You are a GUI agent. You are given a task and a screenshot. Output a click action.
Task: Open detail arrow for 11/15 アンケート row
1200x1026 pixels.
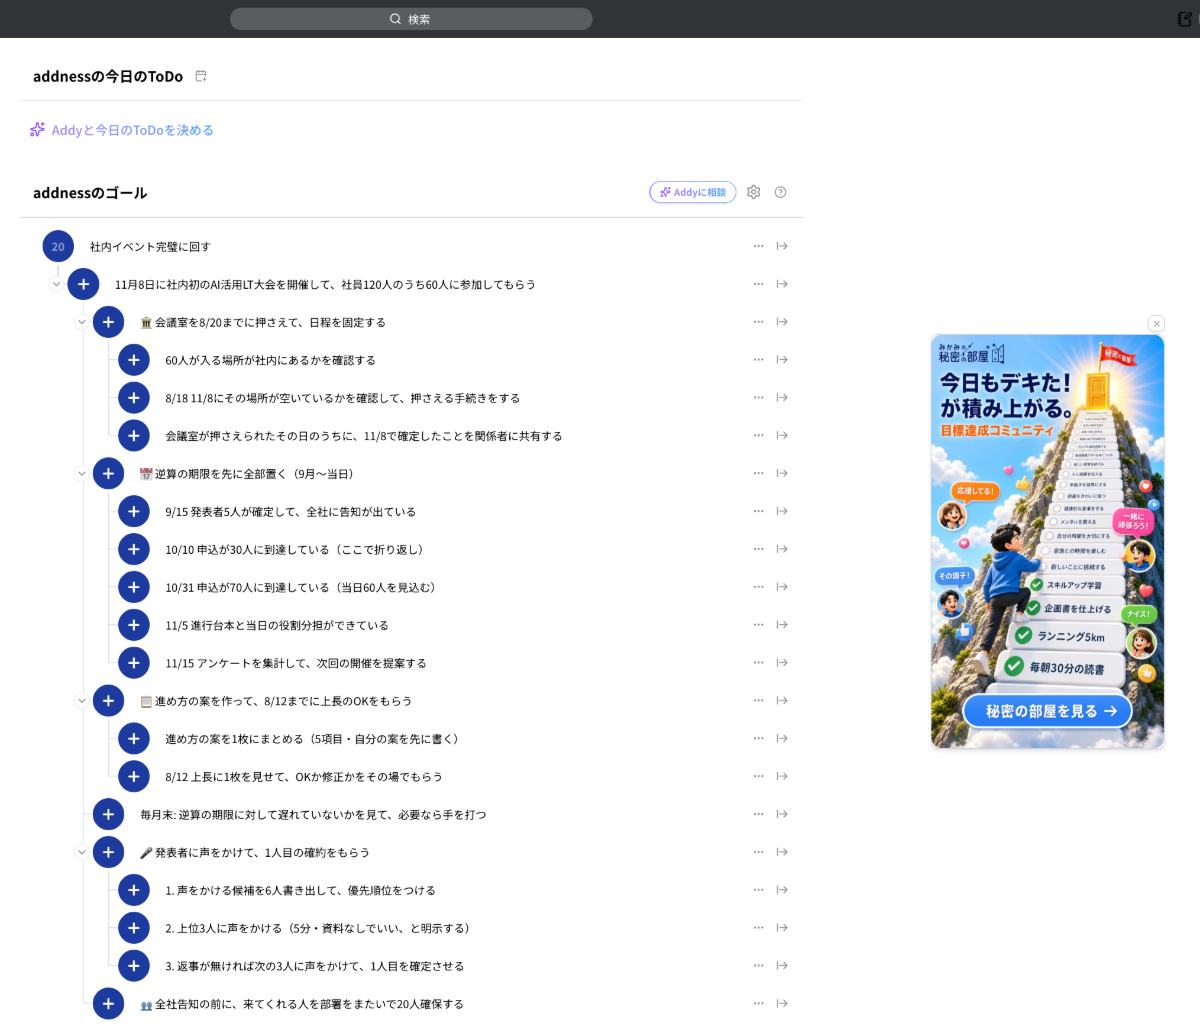(x=782, y=663)
